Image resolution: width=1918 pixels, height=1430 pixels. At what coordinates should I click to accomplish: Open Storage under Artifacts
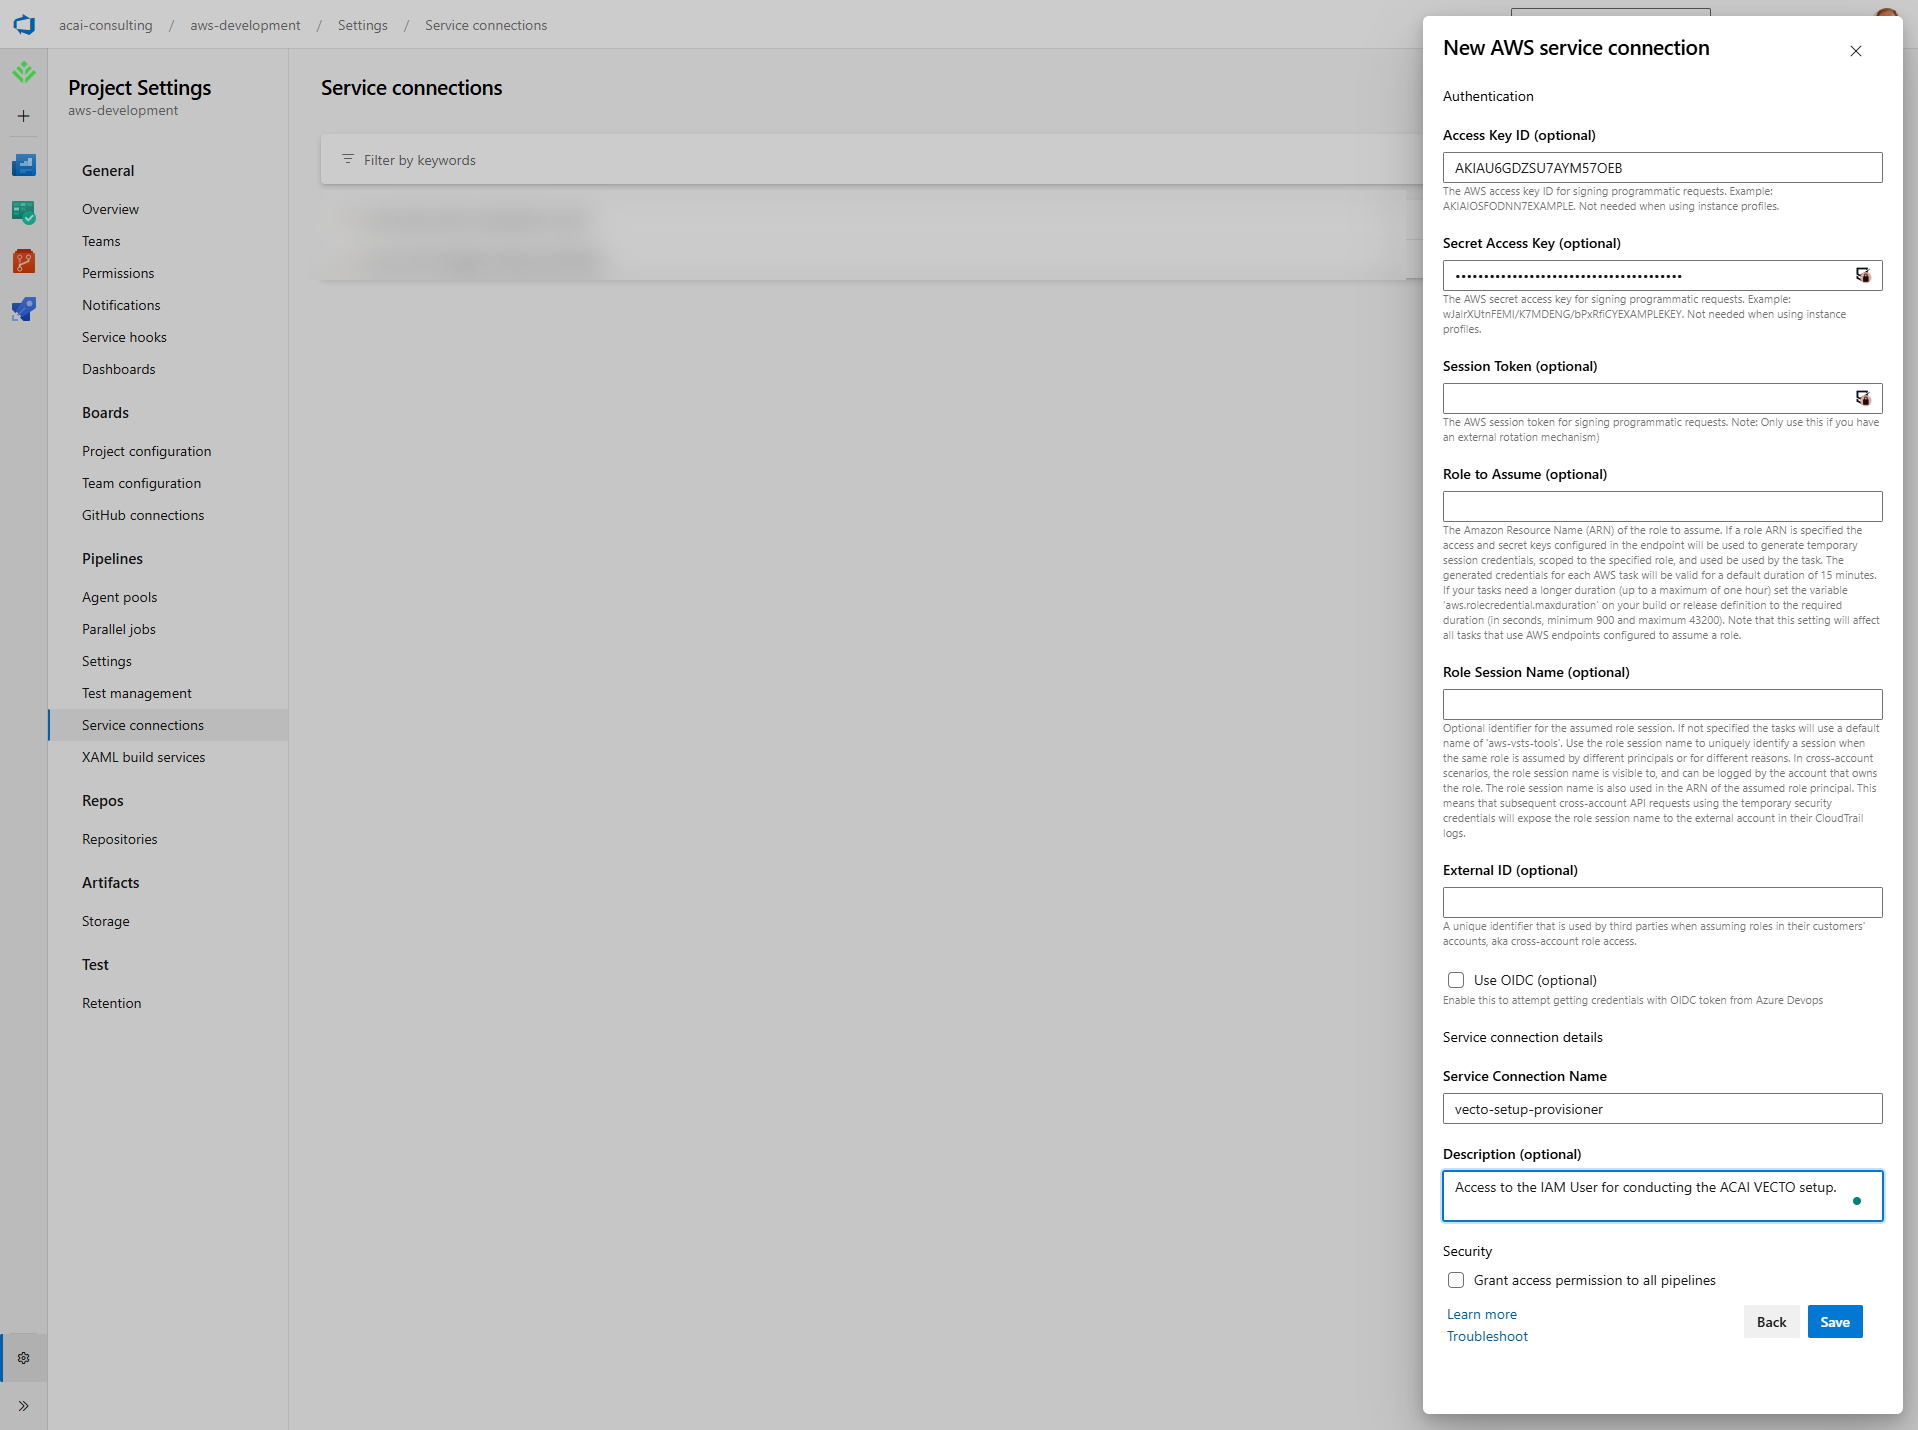(x=106, y=921)
